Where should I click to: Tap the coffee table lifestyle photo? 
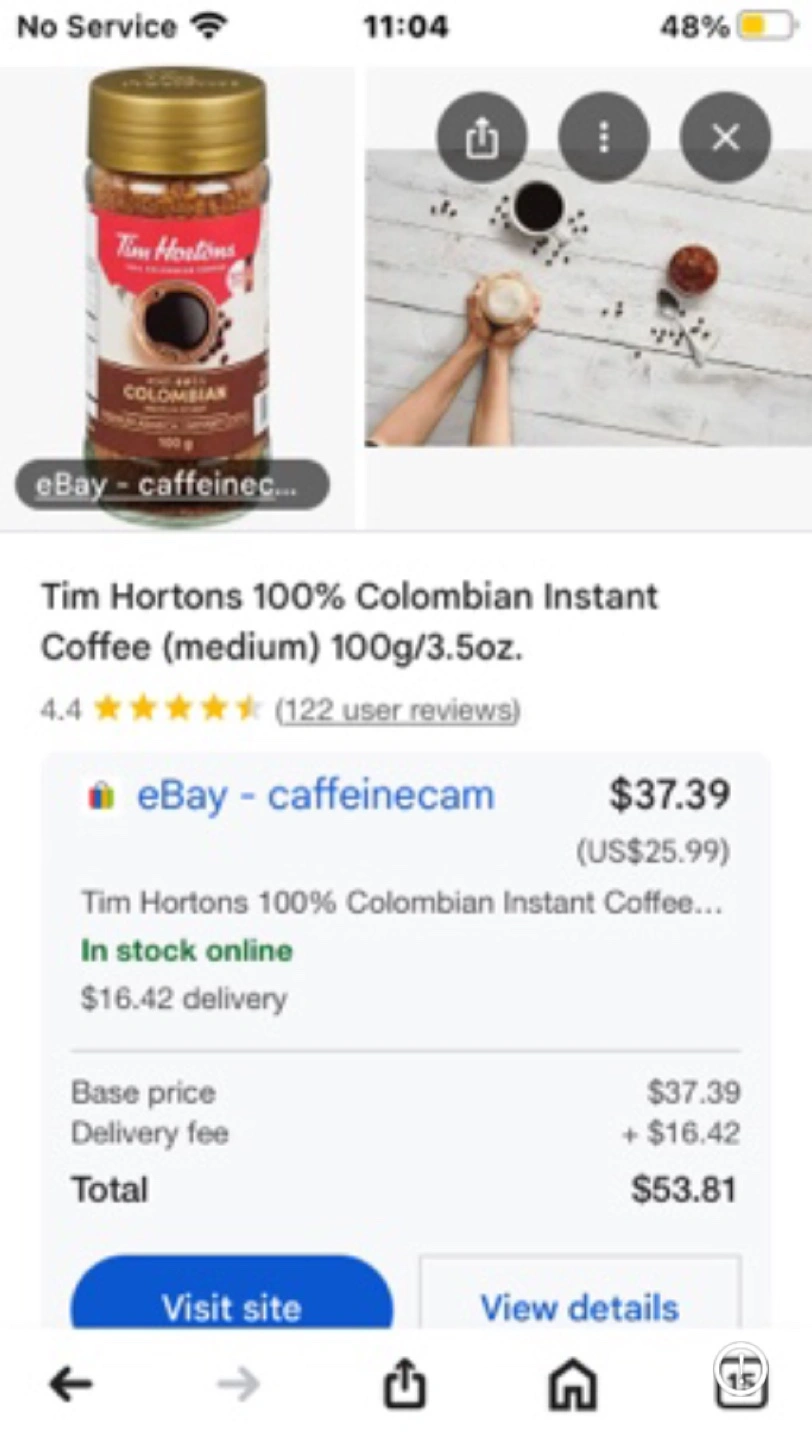point(588,297)
